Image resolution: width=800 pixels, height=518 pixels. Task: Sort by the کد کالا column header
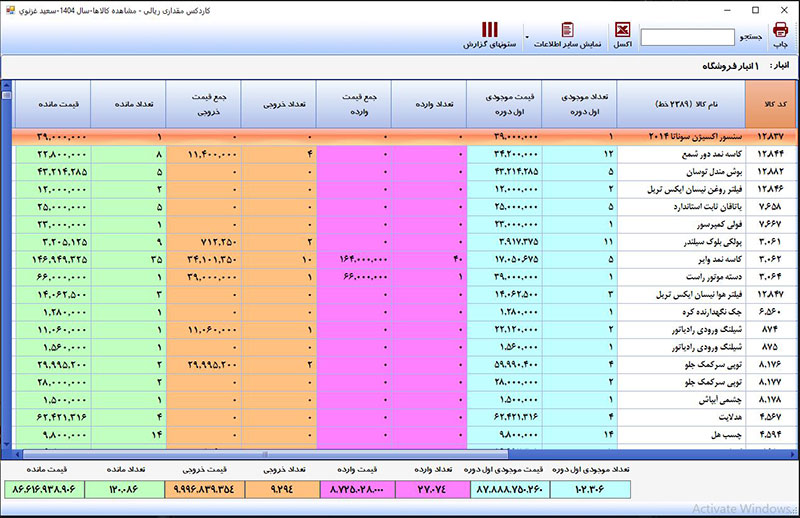[x=771, y=104]
